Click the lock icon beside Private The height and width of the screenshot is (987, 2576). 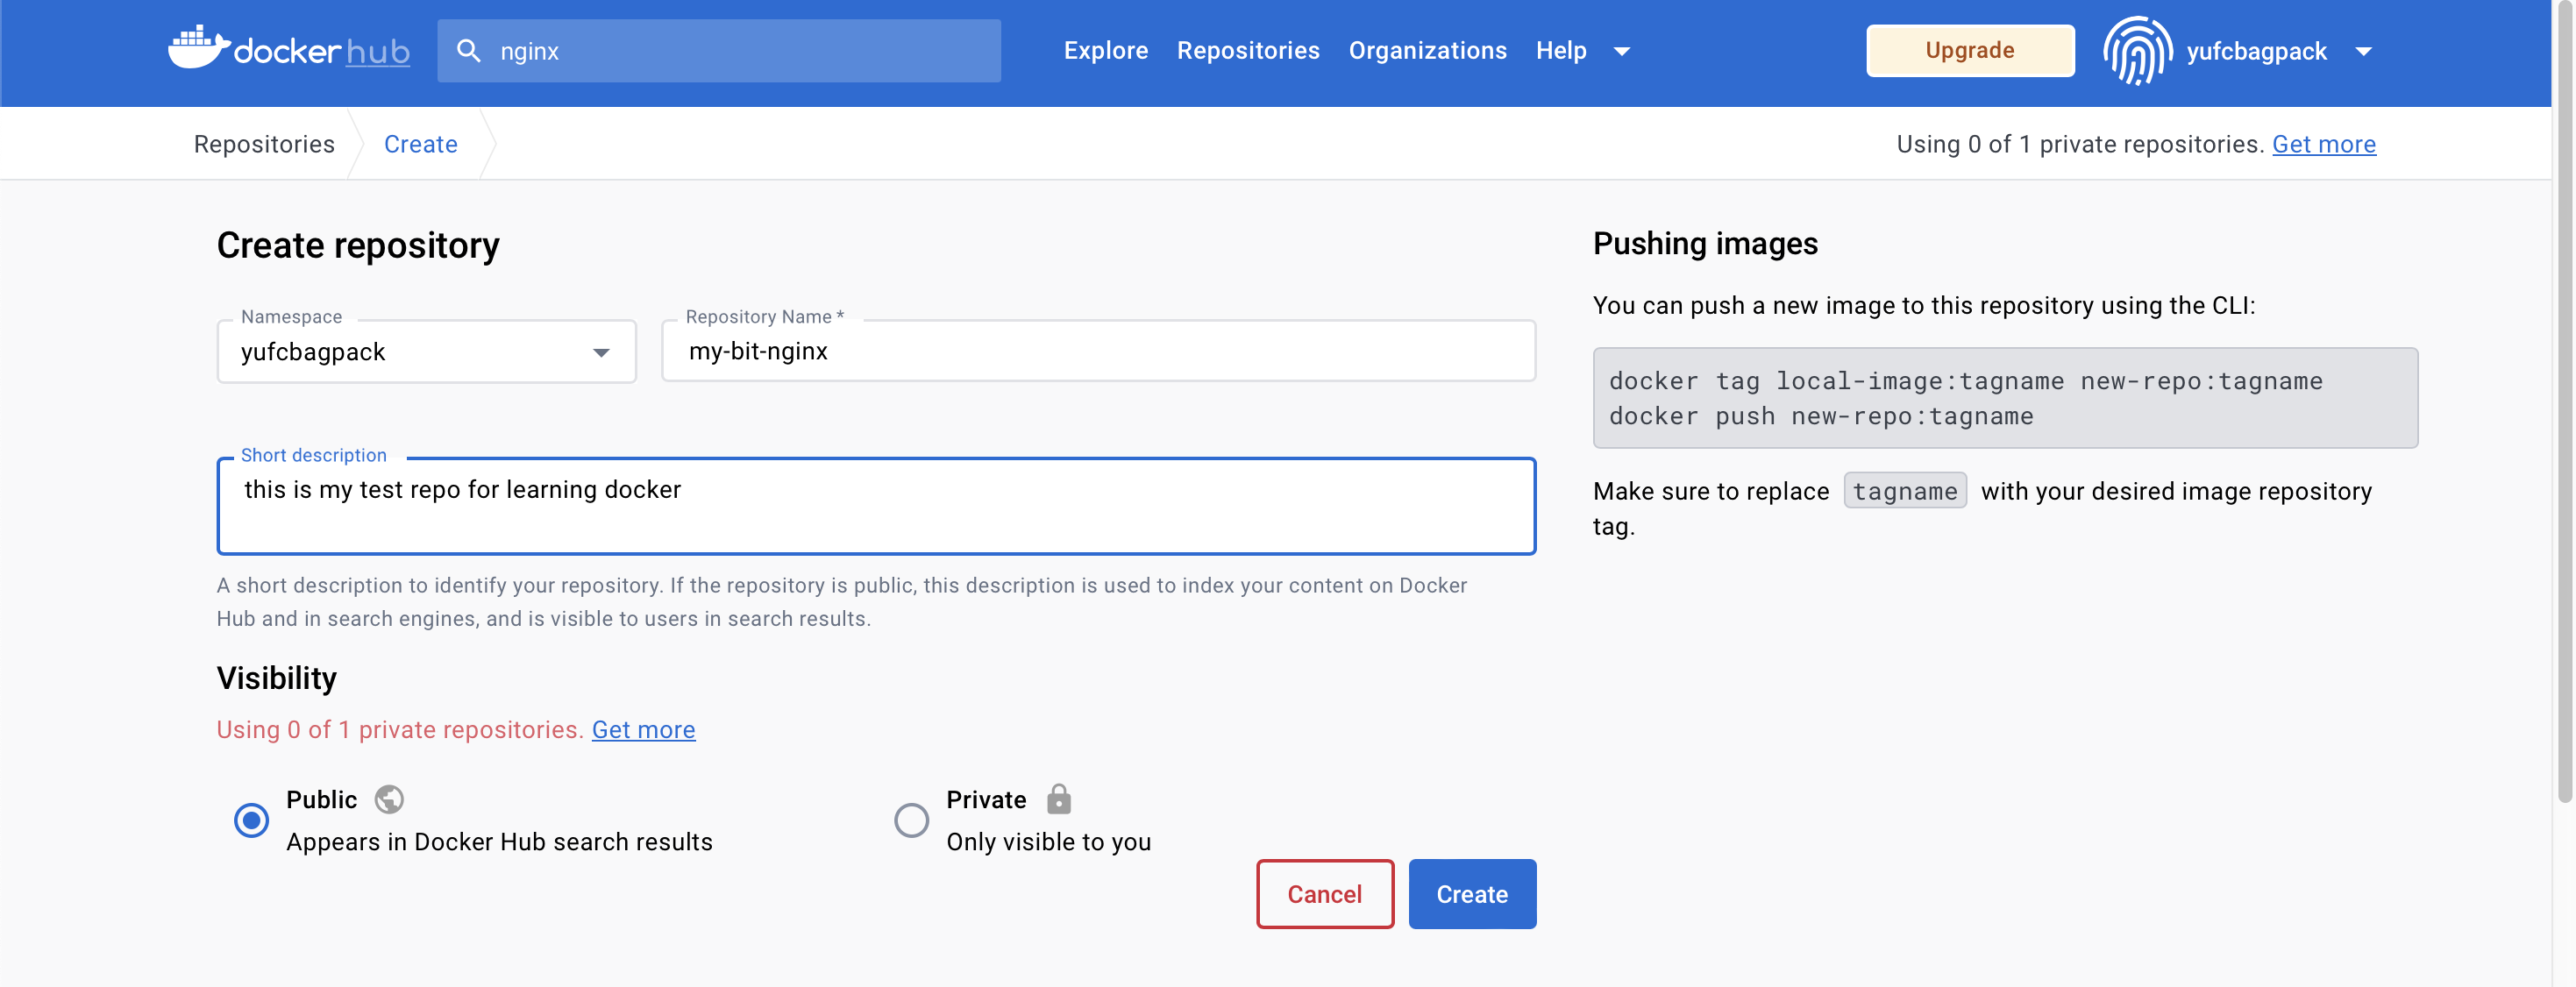(x=1058, y=799)
